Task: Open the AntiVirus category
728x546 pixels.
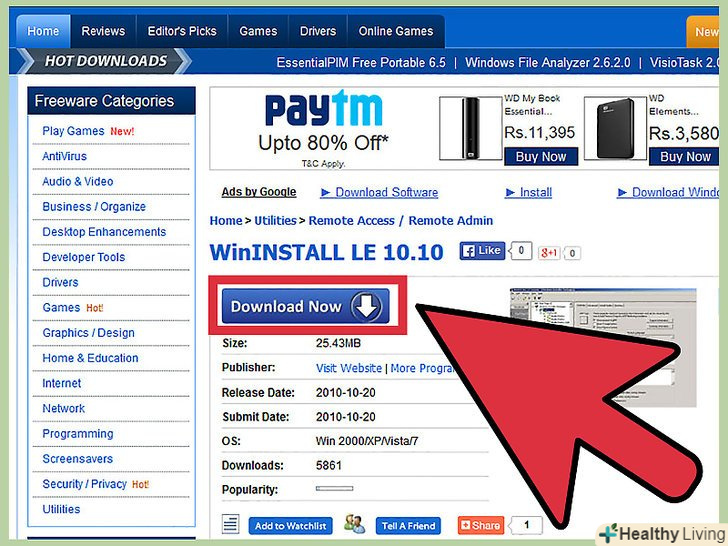Action: pos(65,156)
